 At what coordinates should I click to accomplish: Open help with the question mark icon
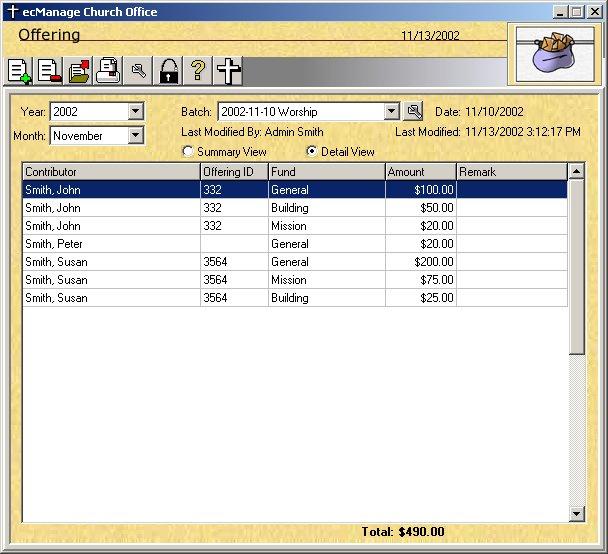point(198,71)
